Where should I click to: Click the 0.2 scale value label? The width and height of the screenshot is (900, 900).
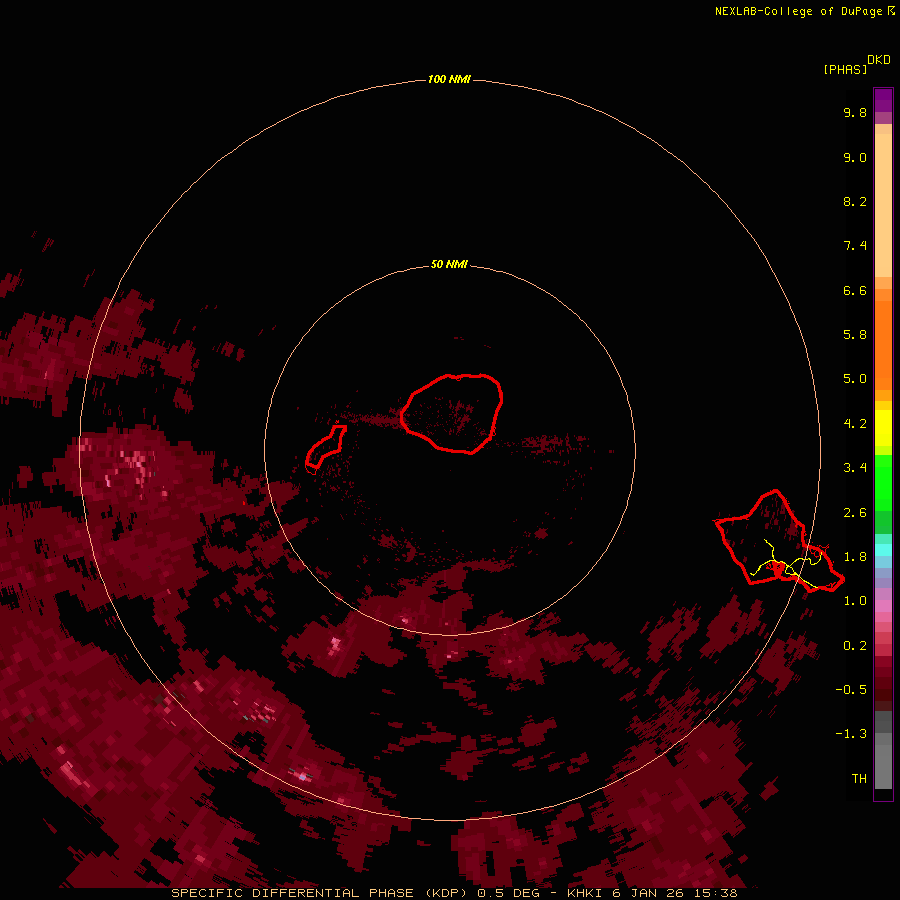(855, 646)
